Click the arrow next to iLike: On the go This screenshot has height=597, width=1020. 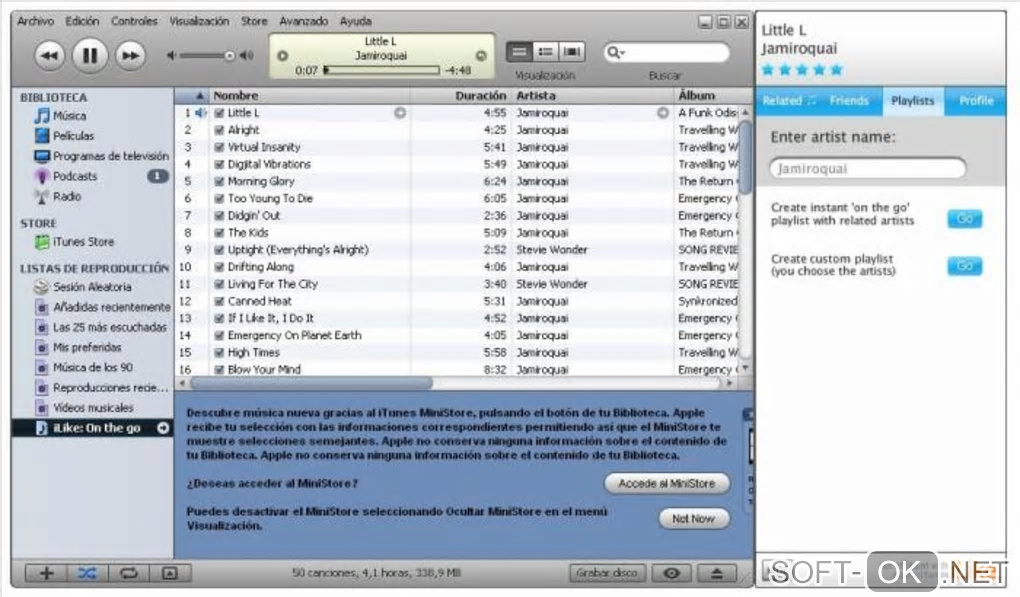pos(163,428)
